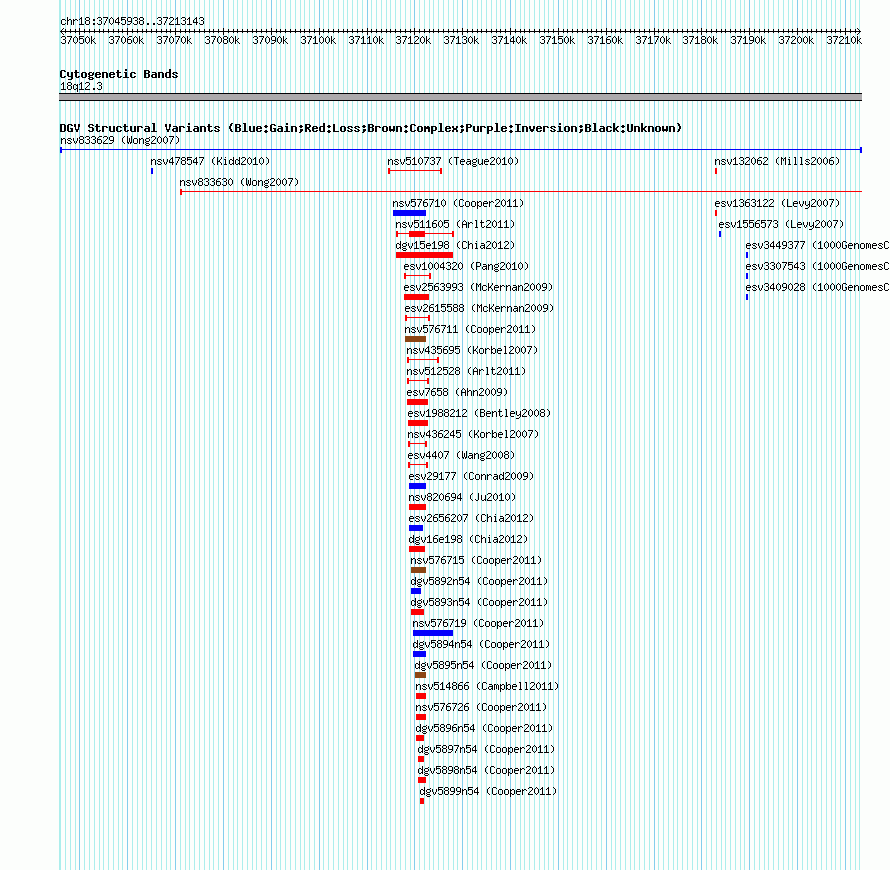Click esv2656207 (Chia2012) label
This screenshot has height=870, width=890.
(x=471, y=518)
